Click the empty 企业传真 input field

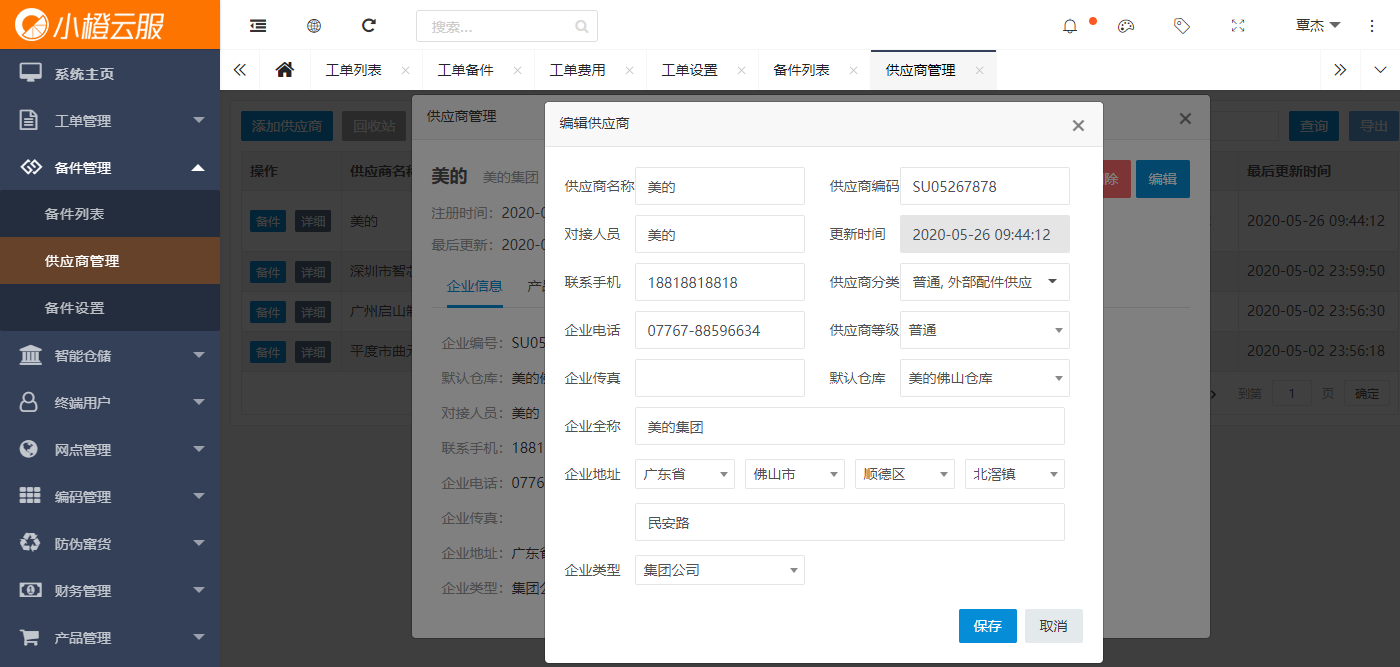tap(720, 378)
